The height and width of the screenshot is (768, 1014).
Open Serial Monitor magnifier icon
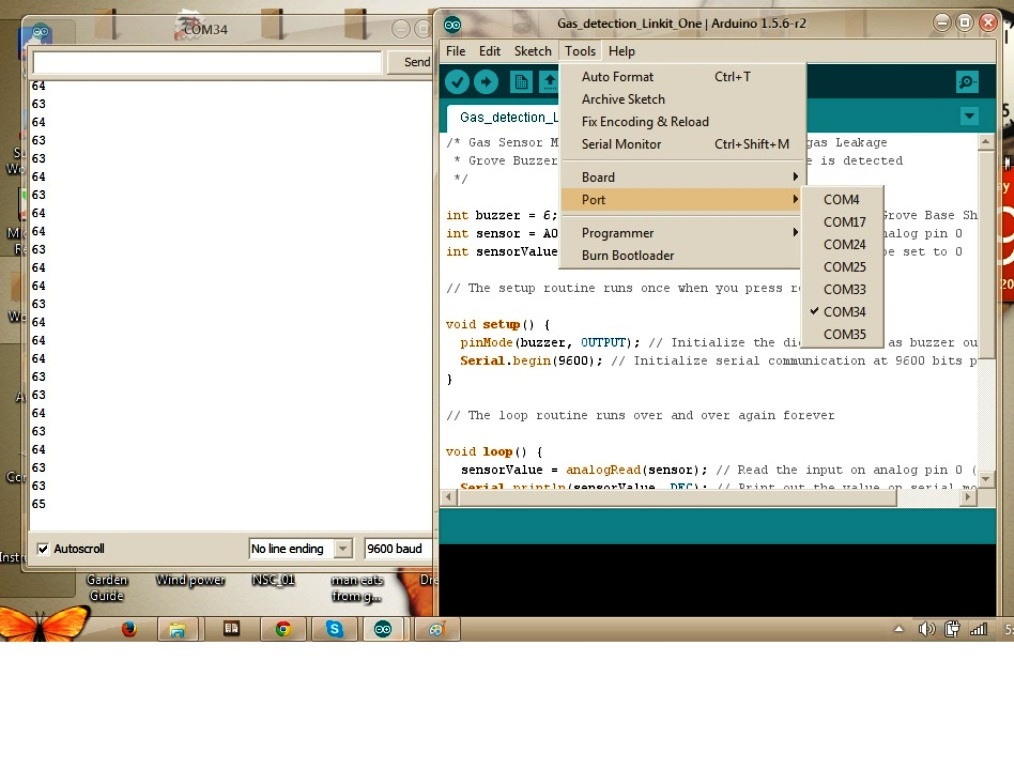click(x=966, y=82)
